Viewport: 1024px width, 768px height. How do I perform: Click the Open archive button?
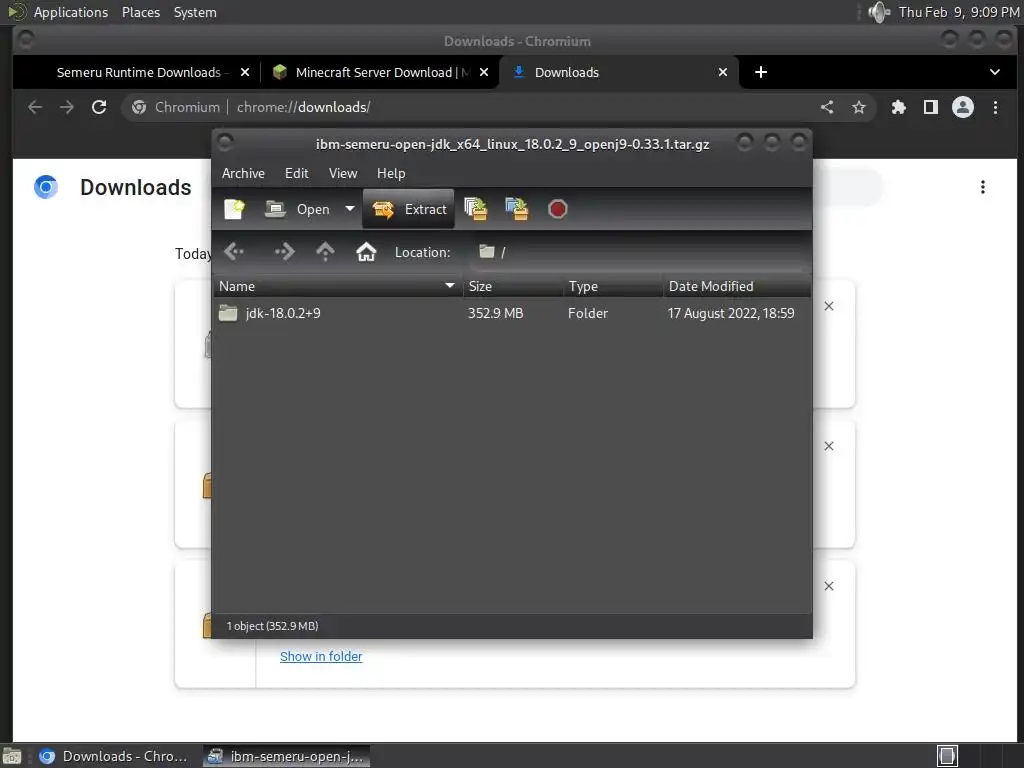(x=298, y=209)
